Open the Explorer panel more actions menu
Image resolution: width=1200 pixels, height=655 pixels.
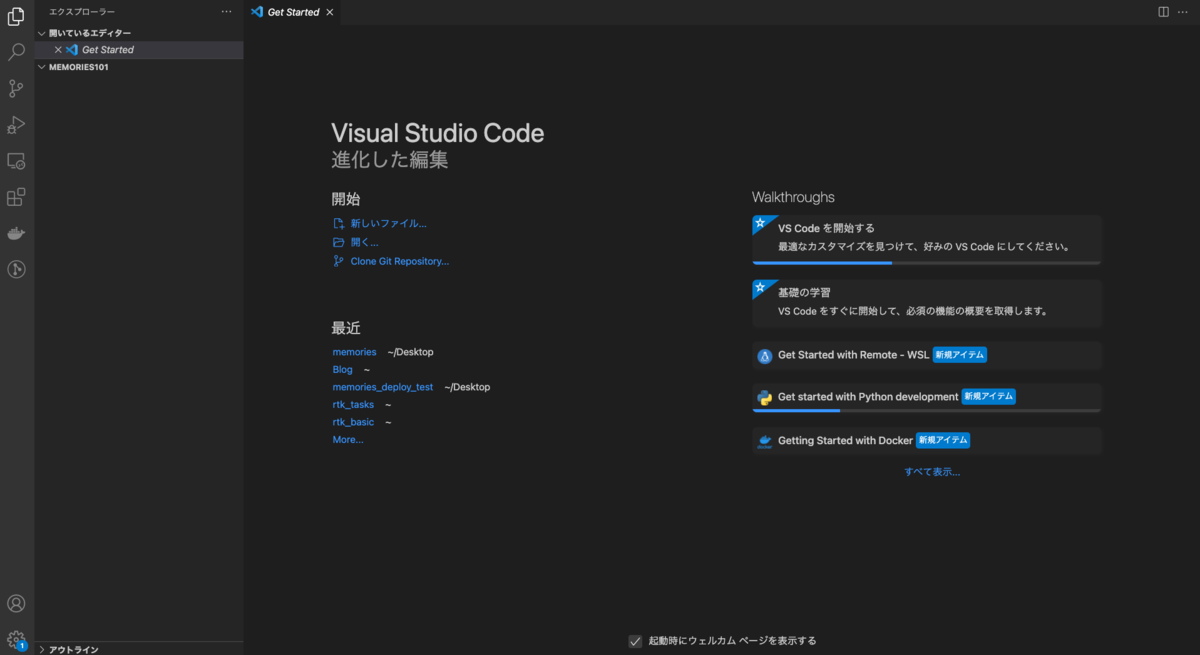227,11
